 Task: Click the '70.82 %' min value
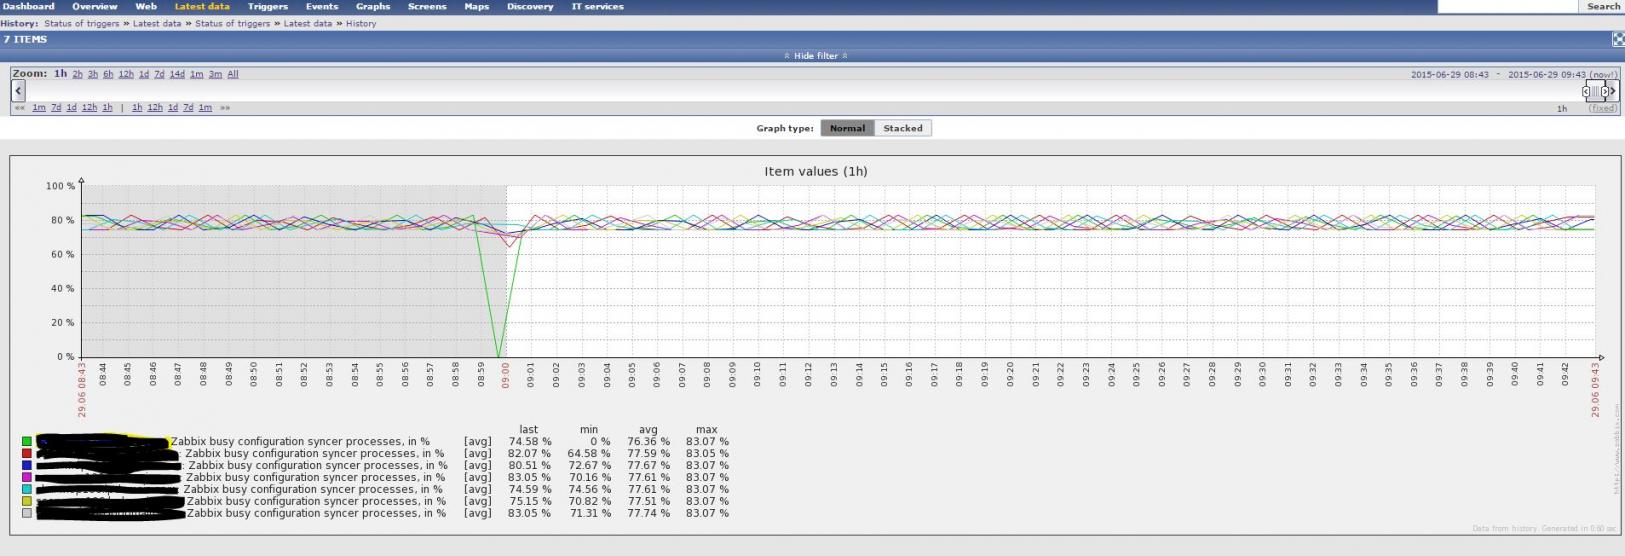(x=589, y=501)
